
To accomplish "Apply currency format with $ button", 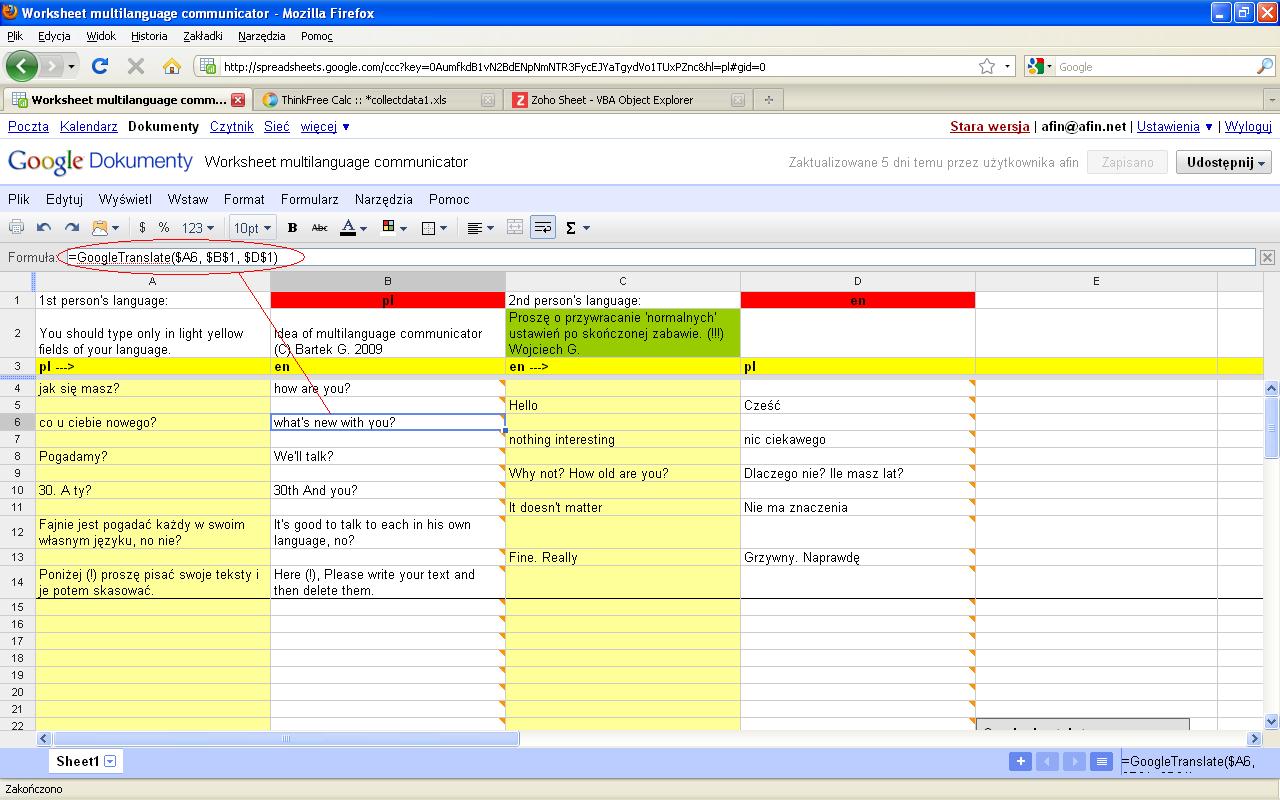I will click(142, 228).
